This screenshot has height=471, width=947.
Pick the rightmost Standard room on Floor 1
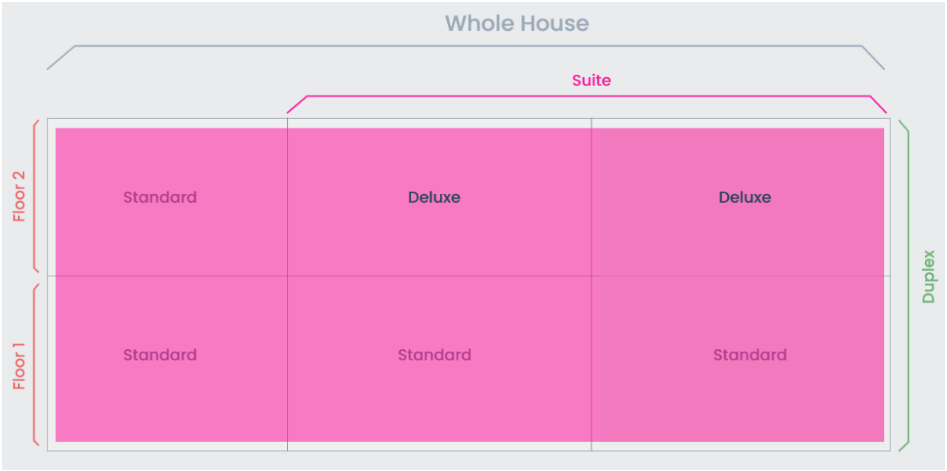pos(749,355)
